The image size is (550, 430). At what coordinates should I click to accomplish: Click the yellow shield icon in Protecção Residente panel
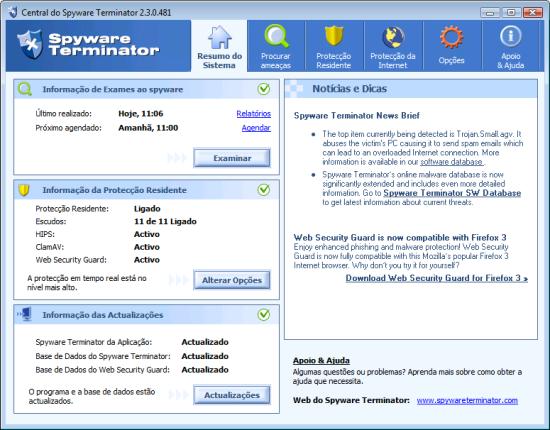pos(24,190)
